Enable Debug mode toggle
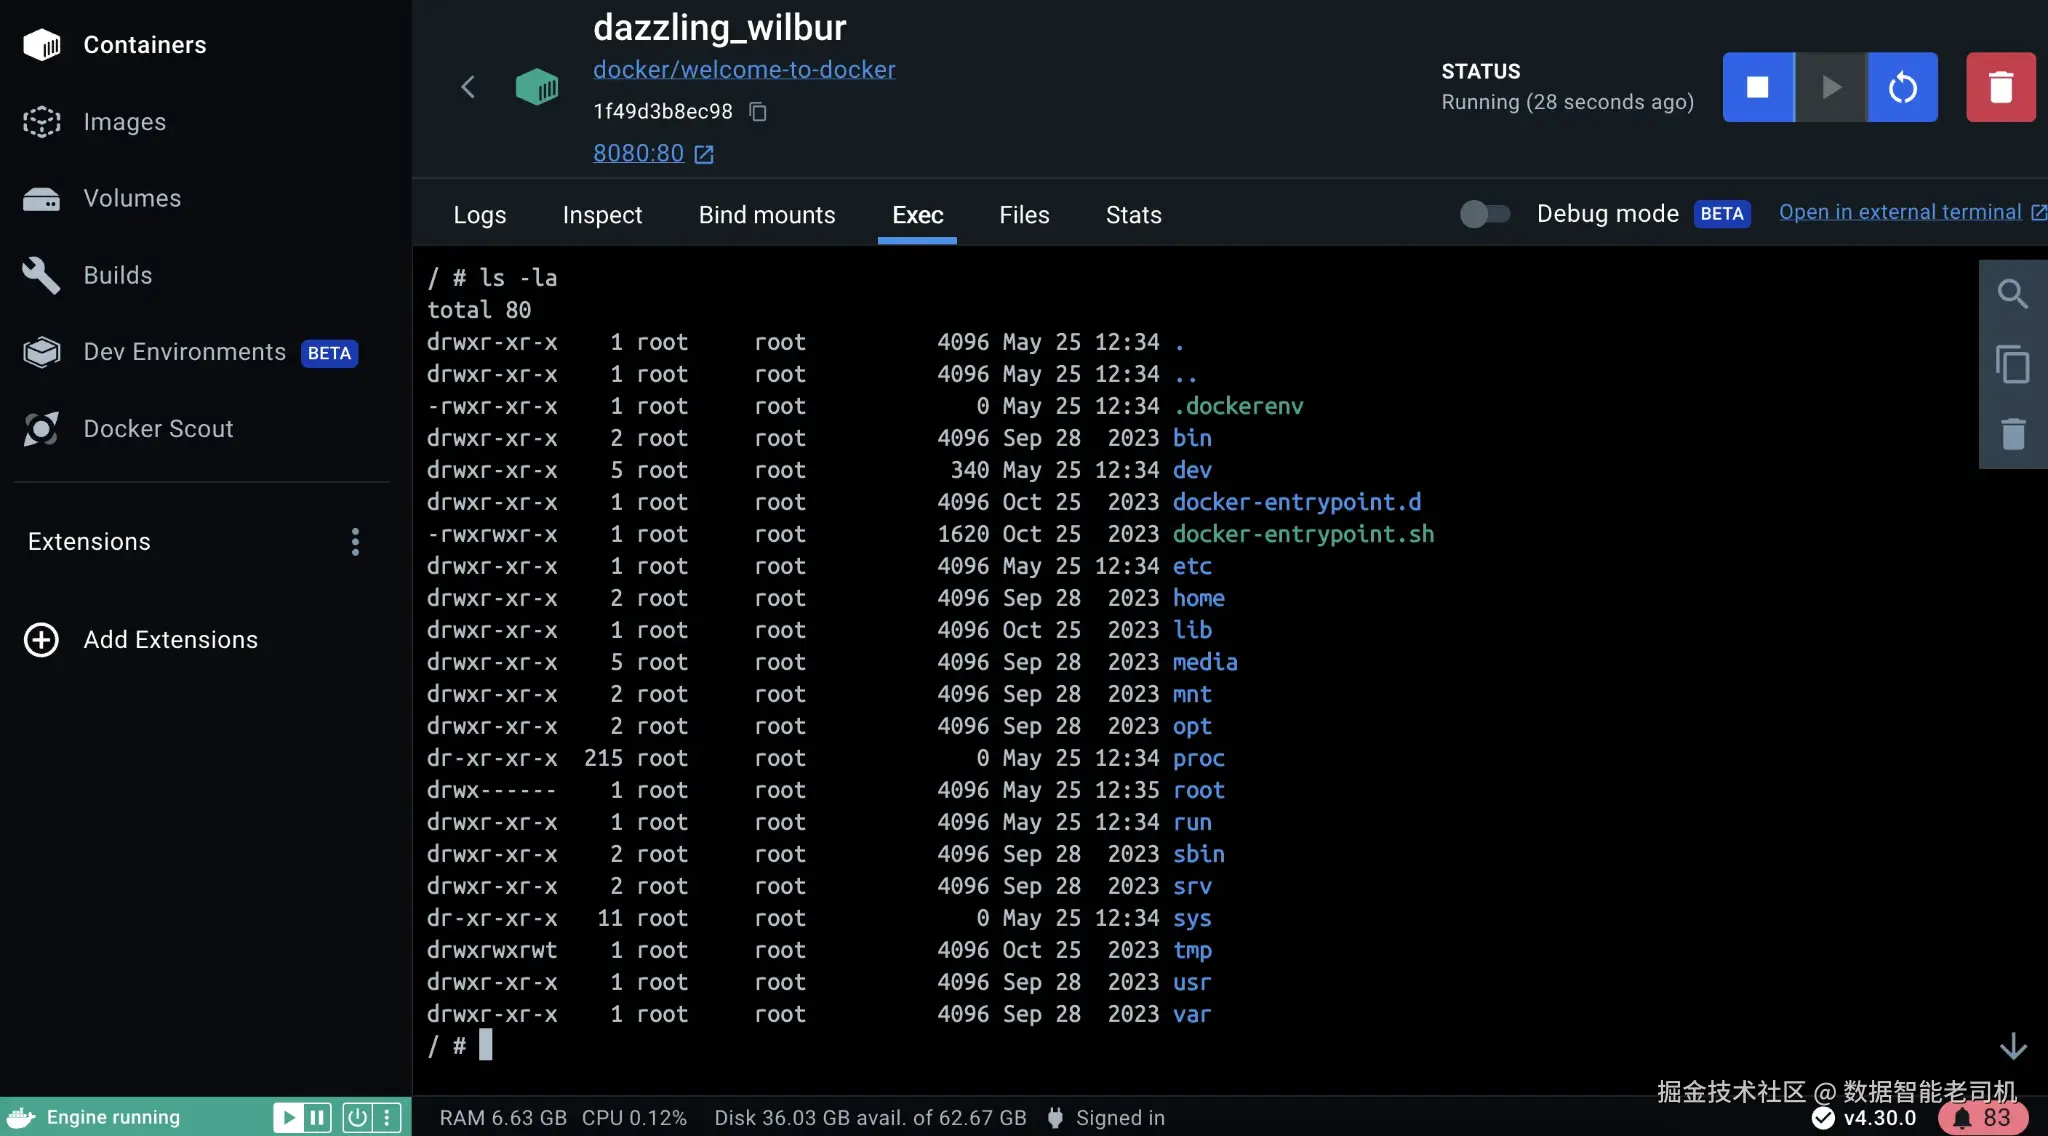Image resolution: width=2048 pixels, height=1136 pixels. [1484, 214]
